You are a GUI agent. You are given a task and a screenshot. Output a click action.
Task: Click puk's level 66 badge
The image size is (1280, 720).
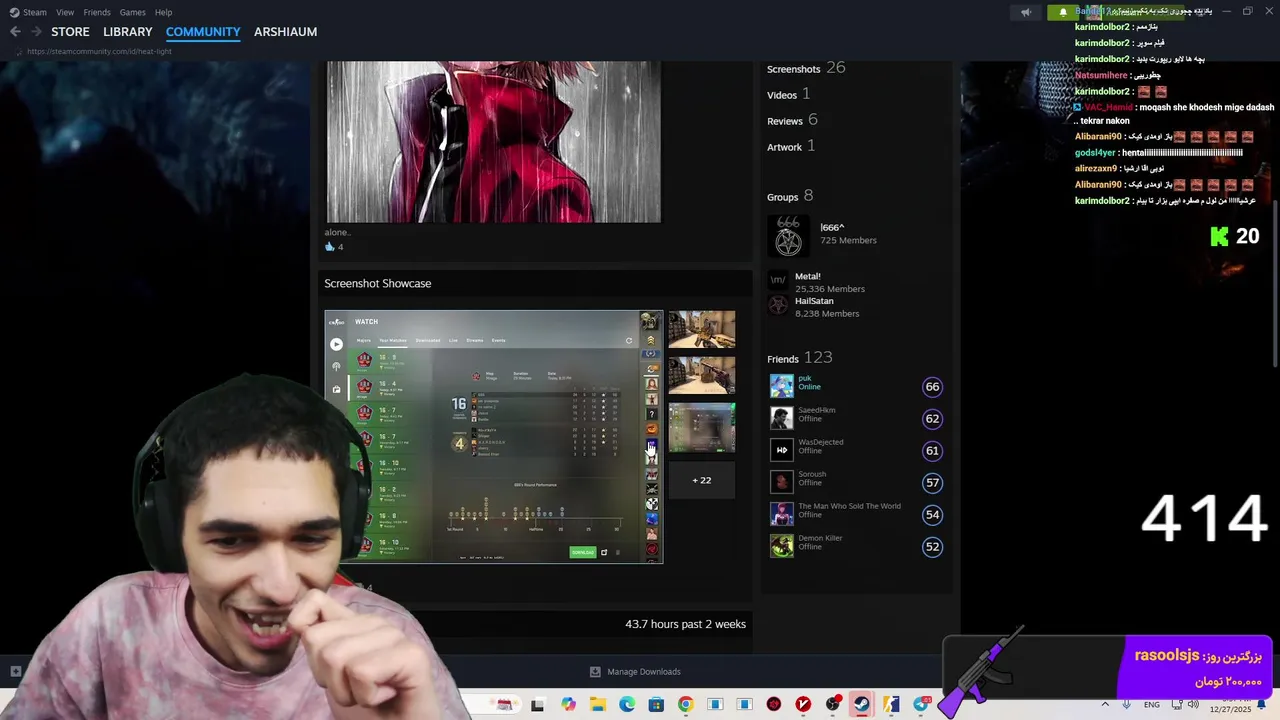pos(932,387)
